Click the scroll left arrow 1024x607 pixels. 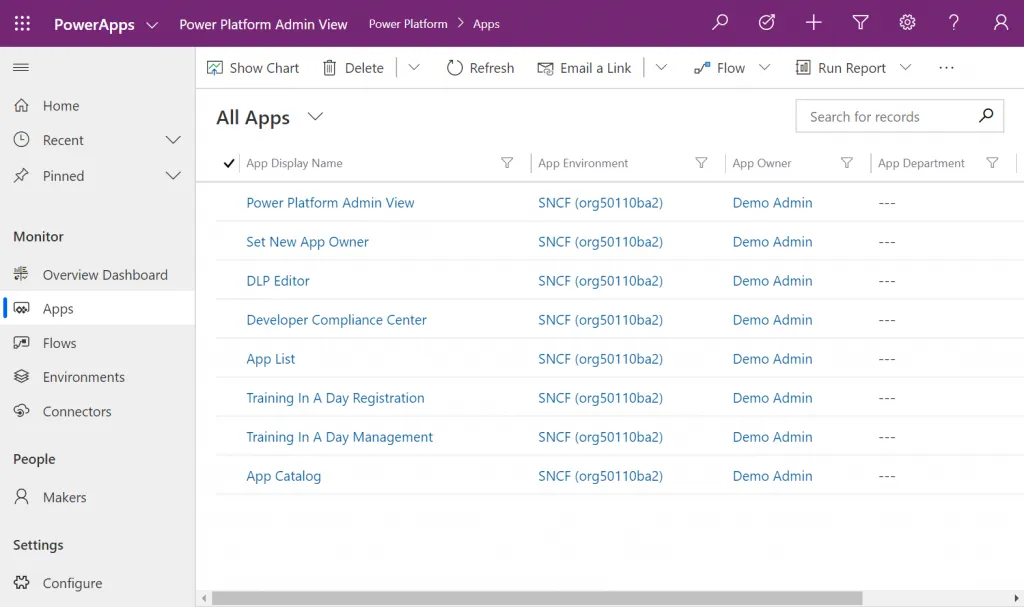coord(204,598)
